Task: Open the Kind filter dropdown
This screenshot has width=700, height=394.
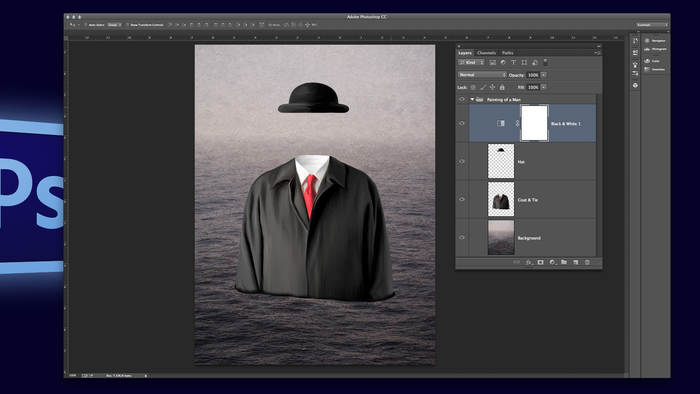Action: click(x=472, y=62)
